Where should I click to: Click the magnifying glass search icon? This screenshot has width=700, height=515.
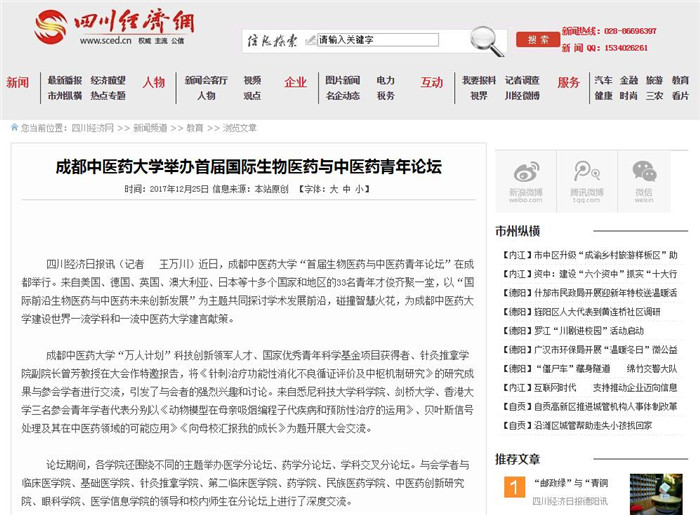(486, 40)
